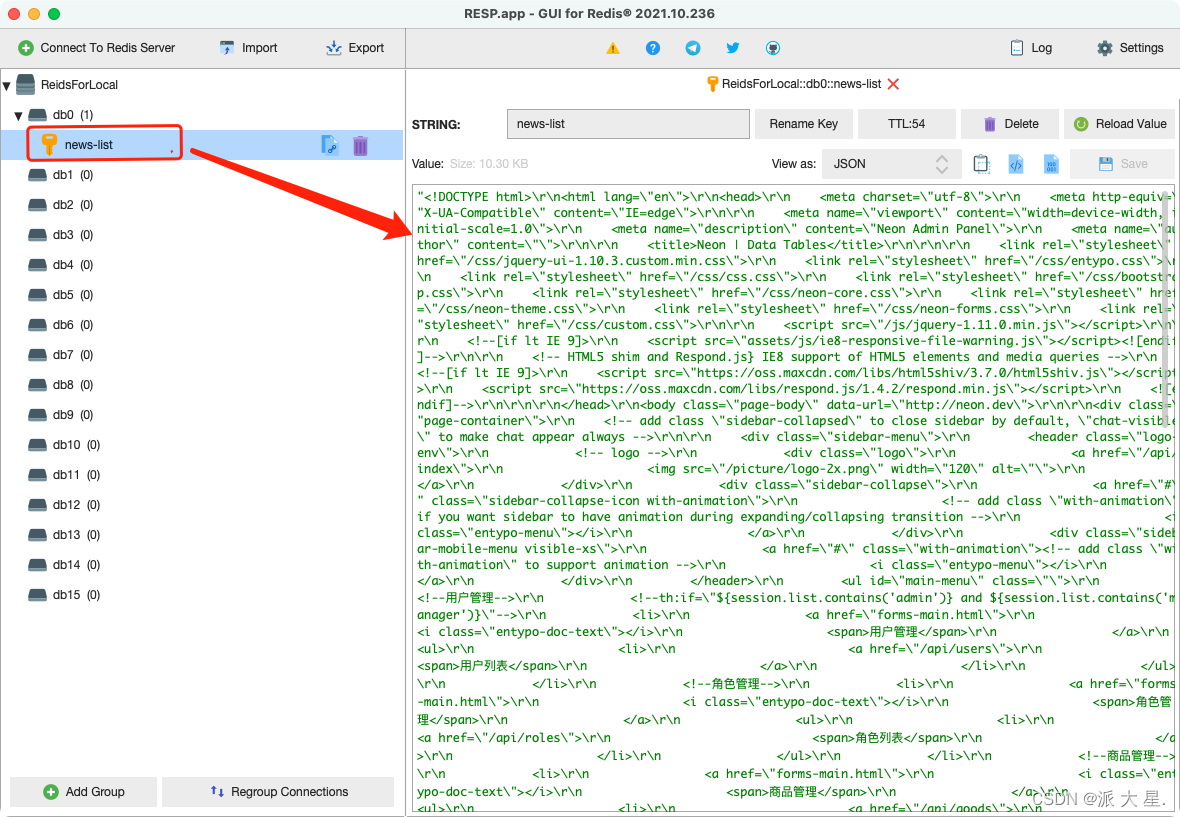1180x817 pixels.
Task: Click the Reload Value button
Action: pyautogui.click(x=1119, y=124)
